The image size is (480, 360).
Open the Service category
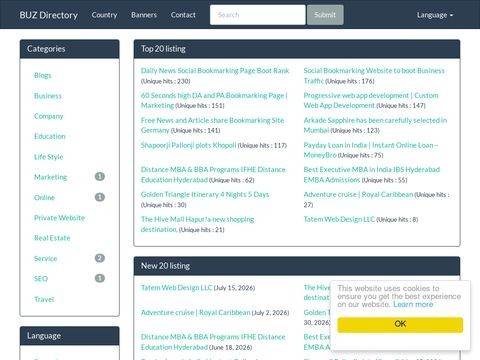[46, 258]
